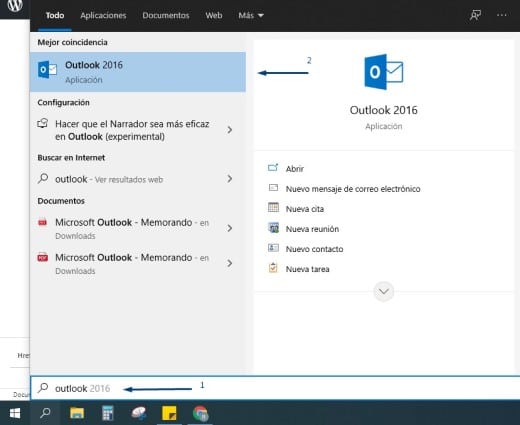Click the Nuevo contacto card icon
Screen dimensions: 520x425
[x=273, y=248]
